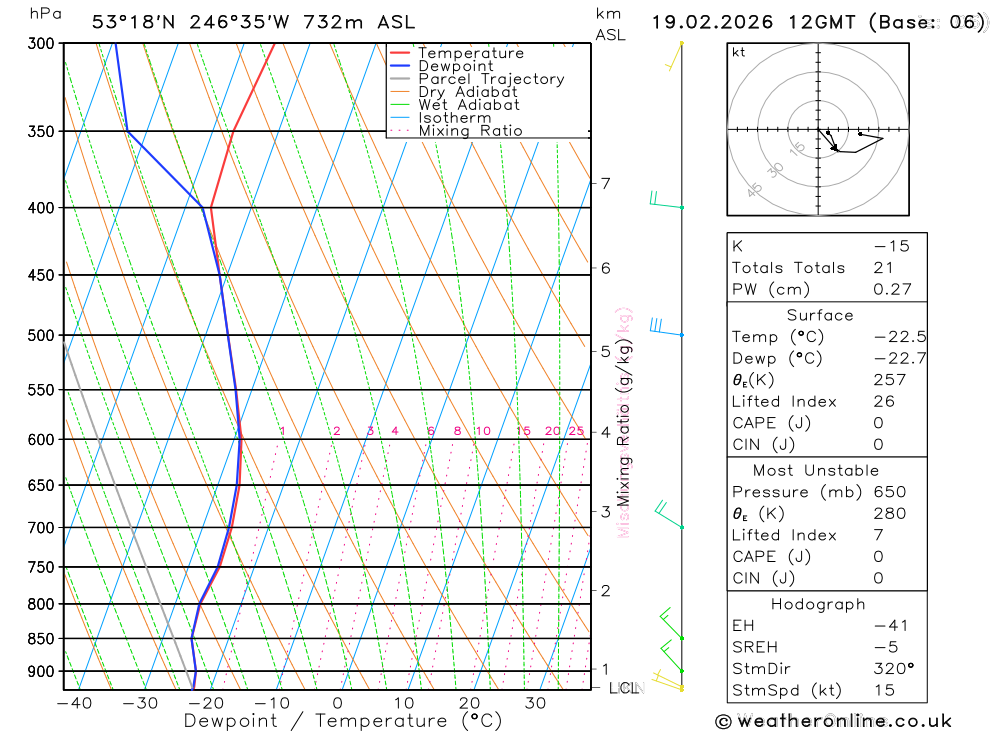Click the gray Parcel Trajectory swatch in legend

[400, 79]
